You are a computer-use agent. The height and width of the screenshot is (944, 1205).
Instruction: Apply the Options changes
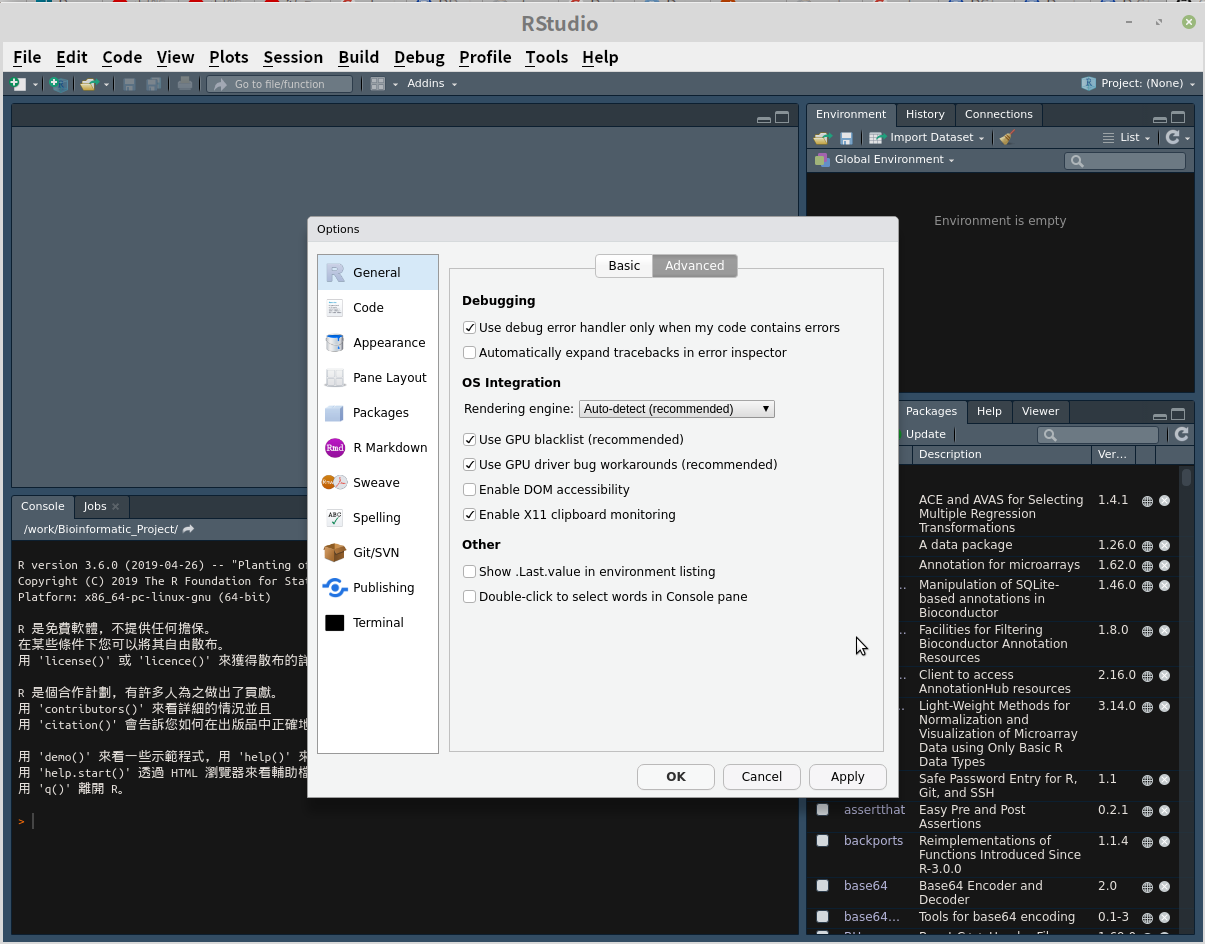pyautogui.click(x=847, y=776)
